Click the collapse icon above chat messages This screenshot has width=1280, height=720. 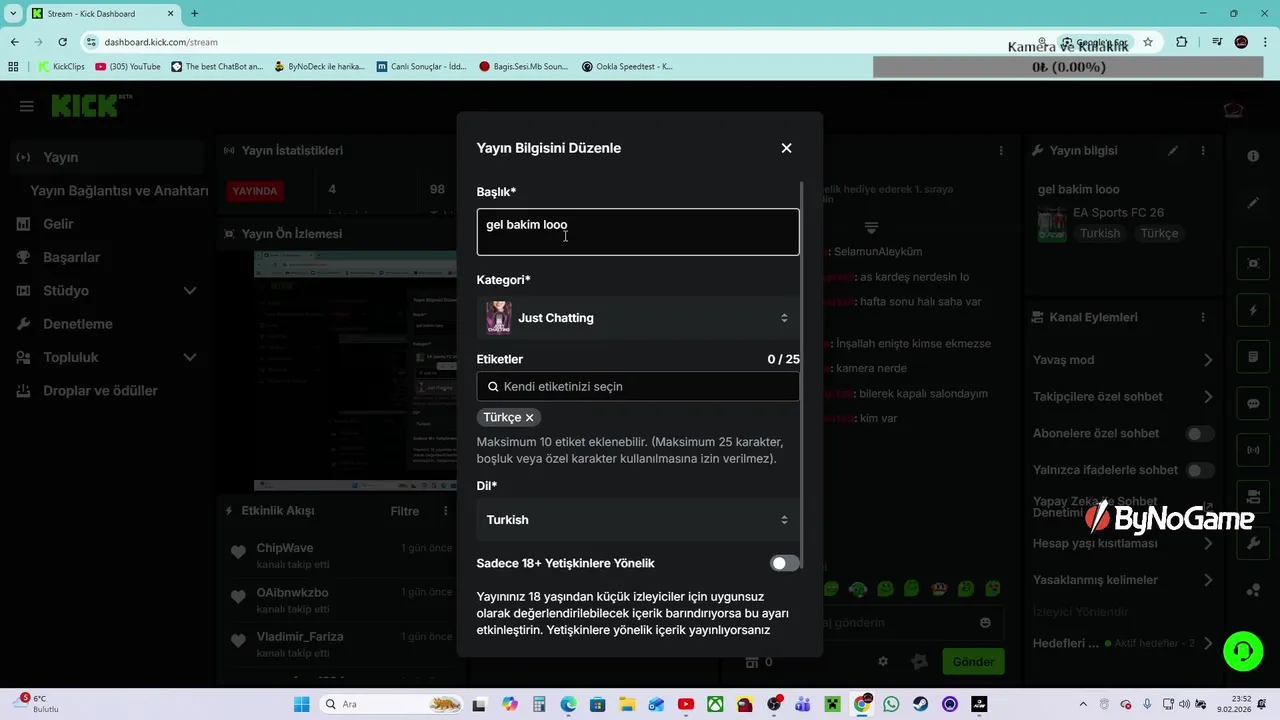[871, 228]
